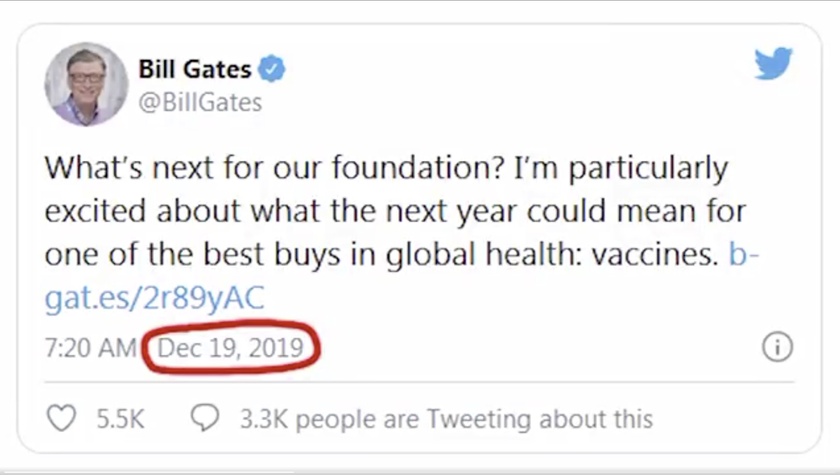Click the @BillGates handle

[x=200, y=102]
